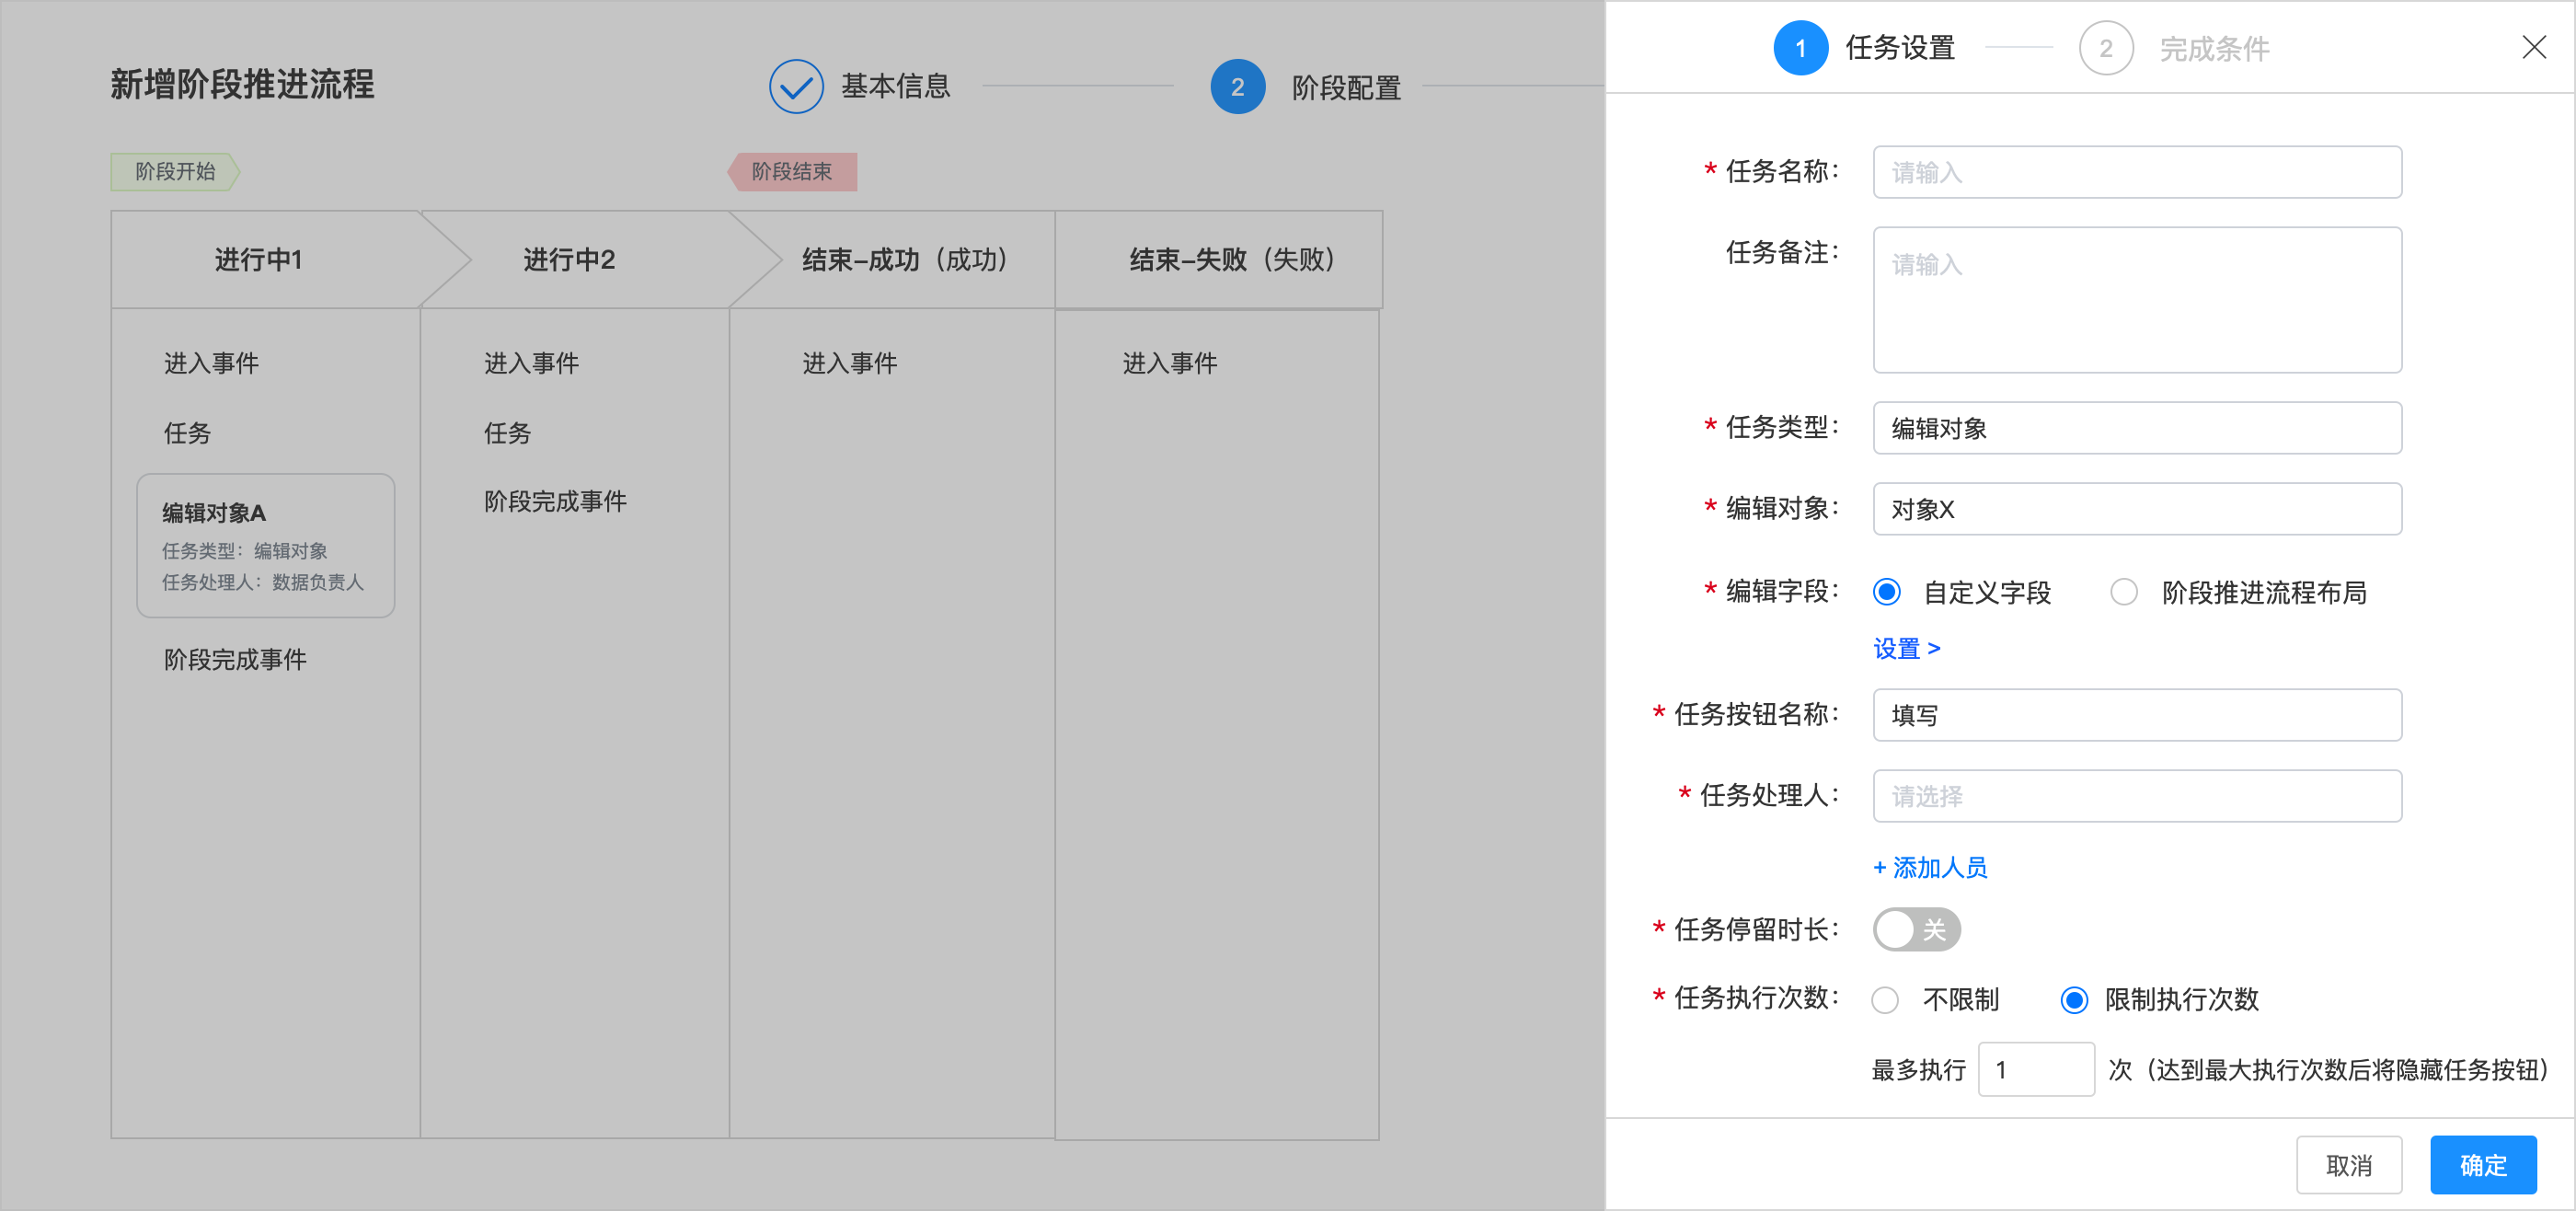Image resolution: width=2576 pixels, height=1211 pixels.
Task: Select the 进行中1 stage header
Action: point(259,260)
